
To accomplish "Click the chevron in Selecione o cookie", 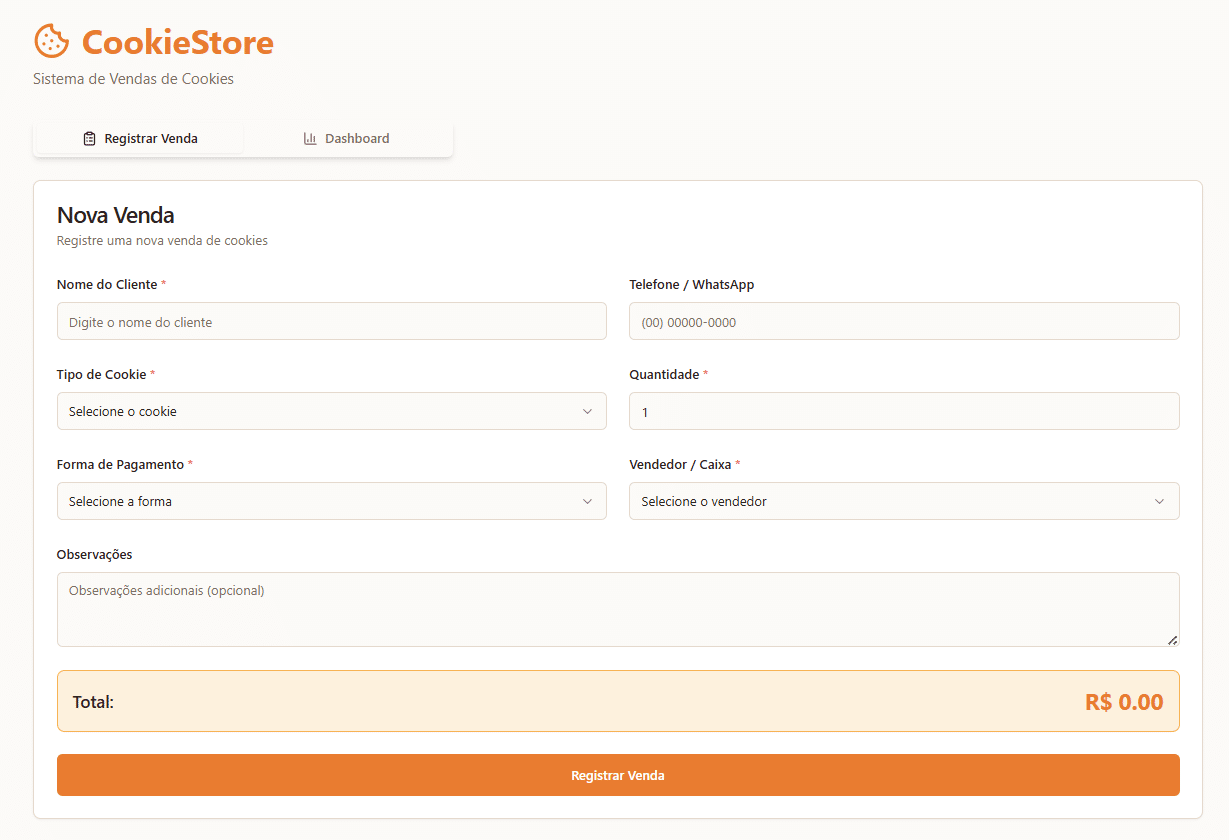I will coord(587,411).
